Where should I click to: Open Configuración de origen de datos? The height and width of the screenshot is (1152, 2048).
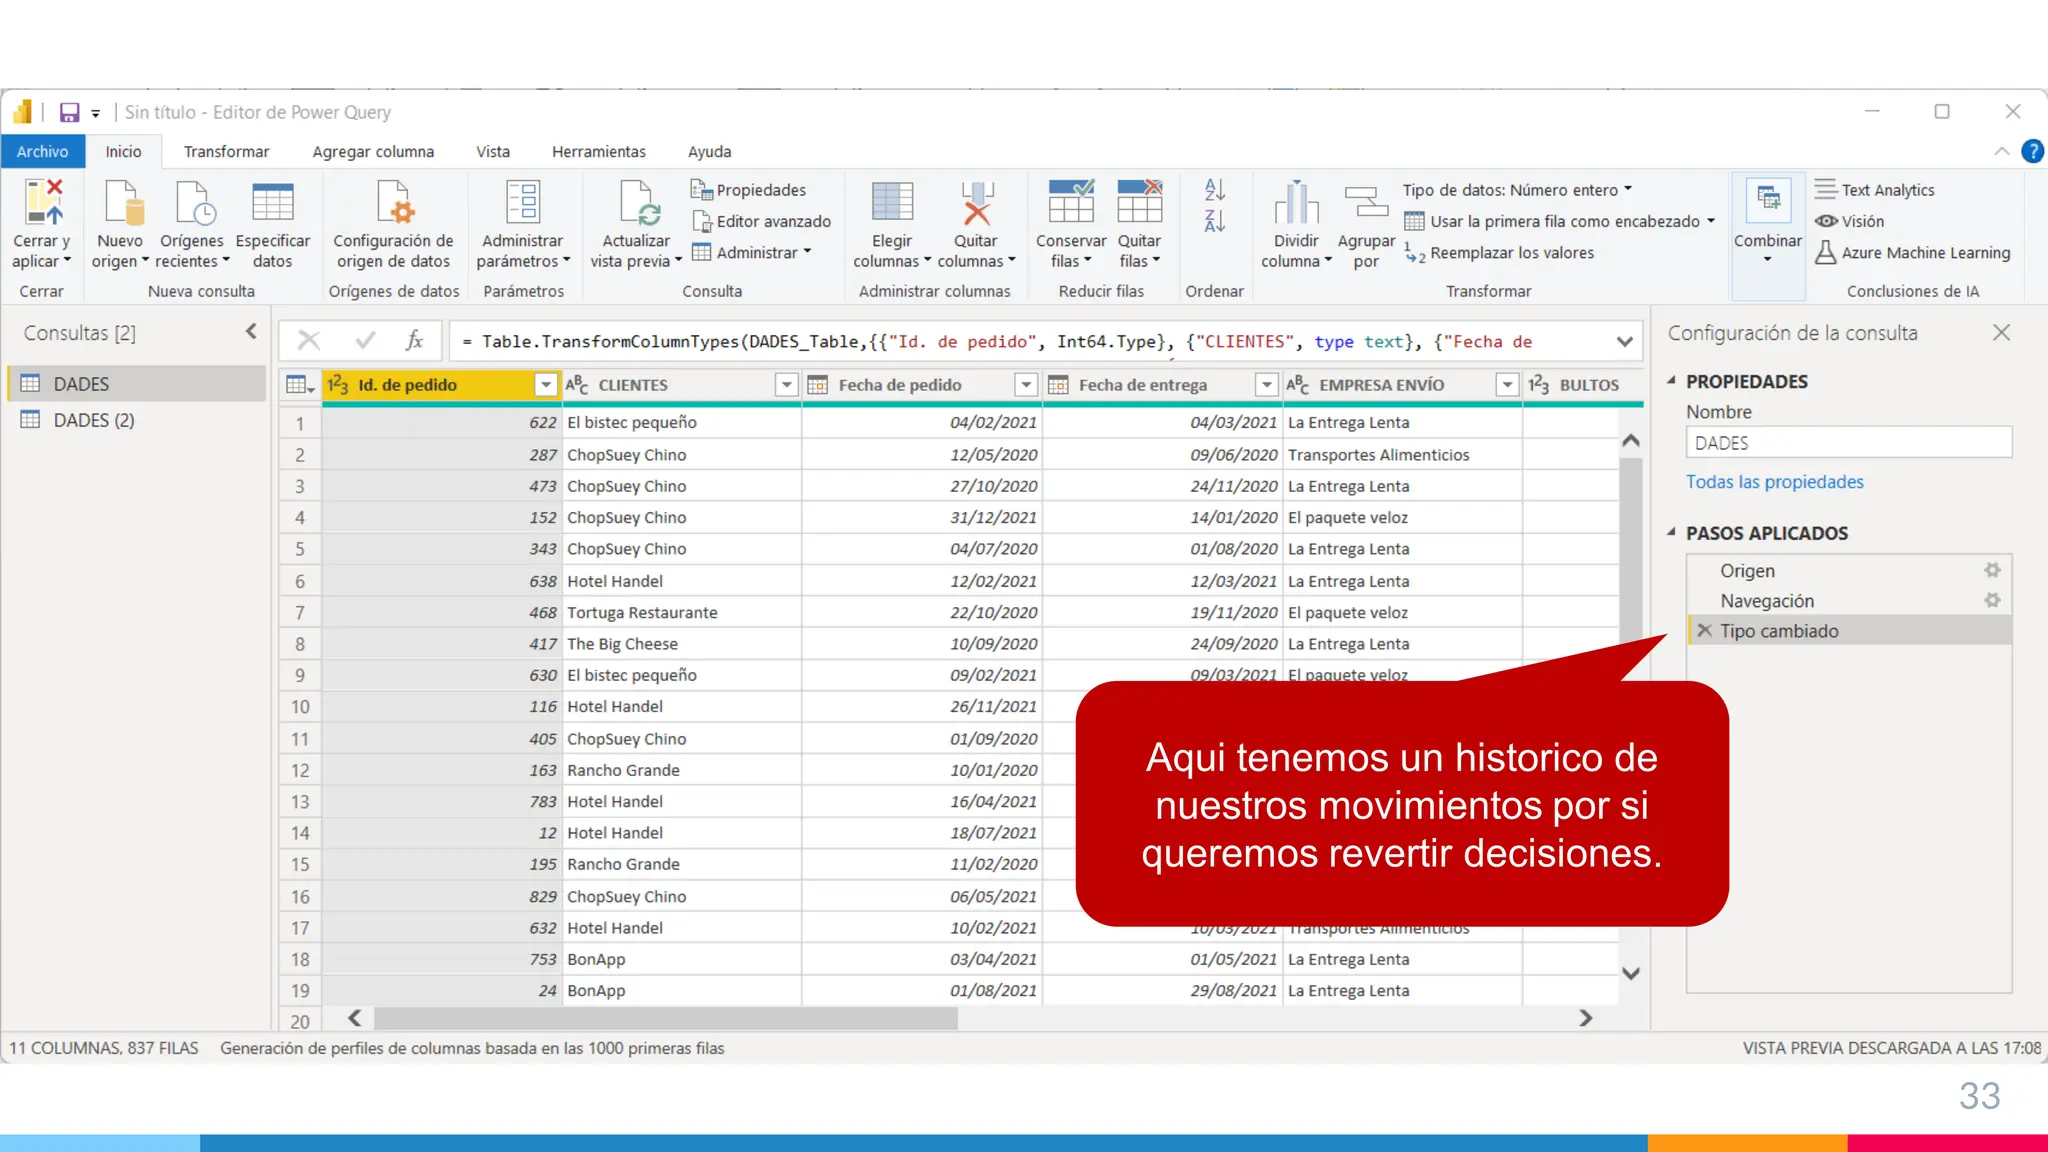pos(393,203)
